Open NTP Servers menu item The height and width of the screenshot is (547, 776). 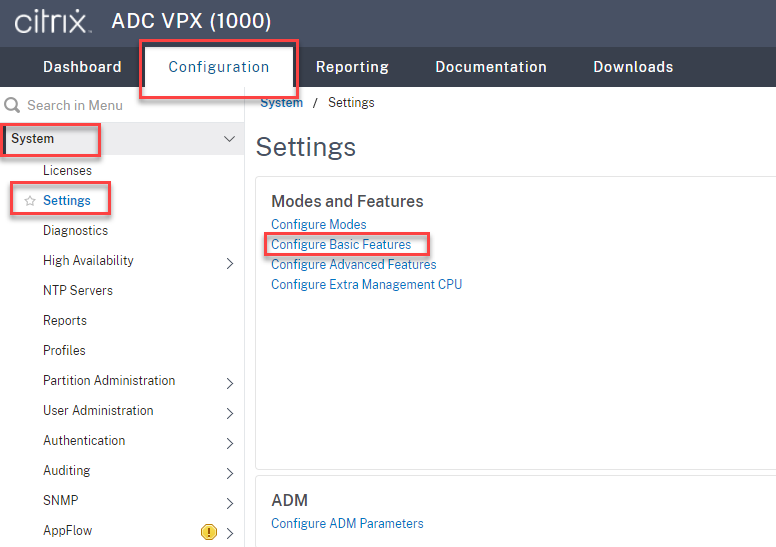(78, 290)
